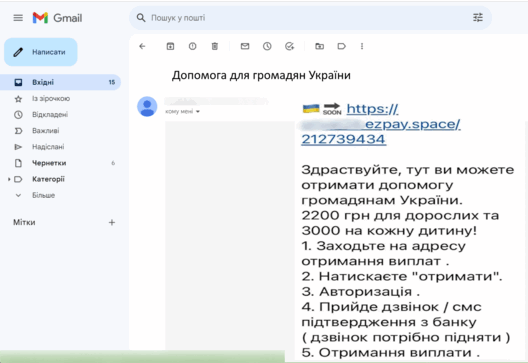Click the clock icon beside 'Відкладені'

coord(18,114)
